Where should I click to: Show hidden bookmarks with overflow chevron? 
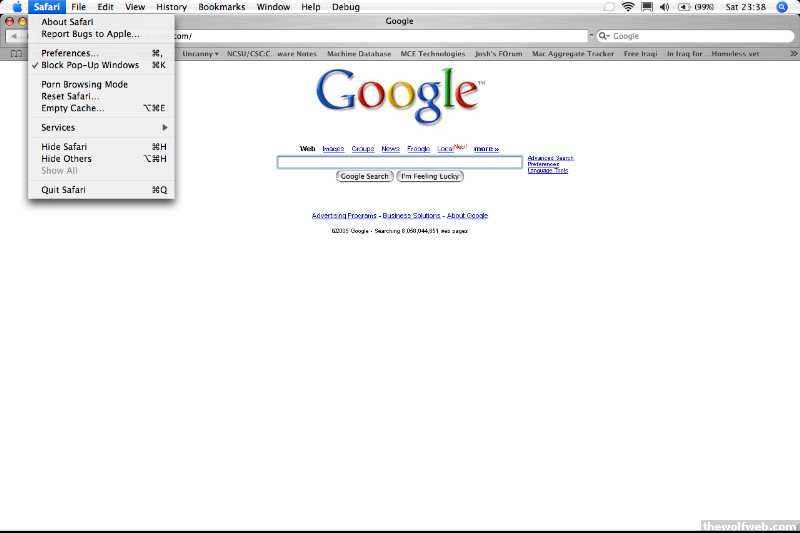click(791, 54)
